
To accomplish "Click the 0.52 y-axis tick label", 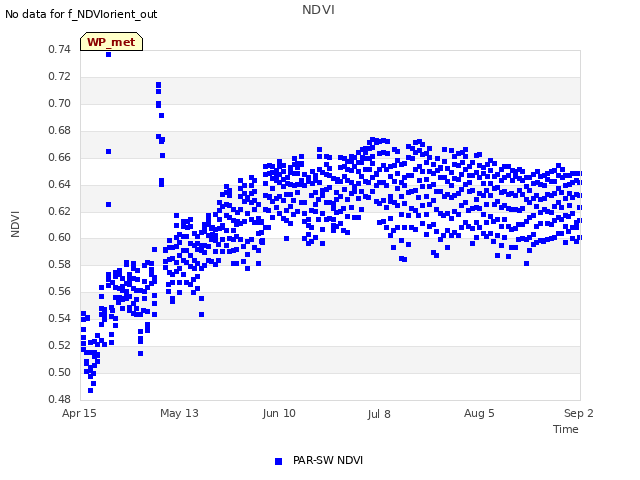I will 60,345.
